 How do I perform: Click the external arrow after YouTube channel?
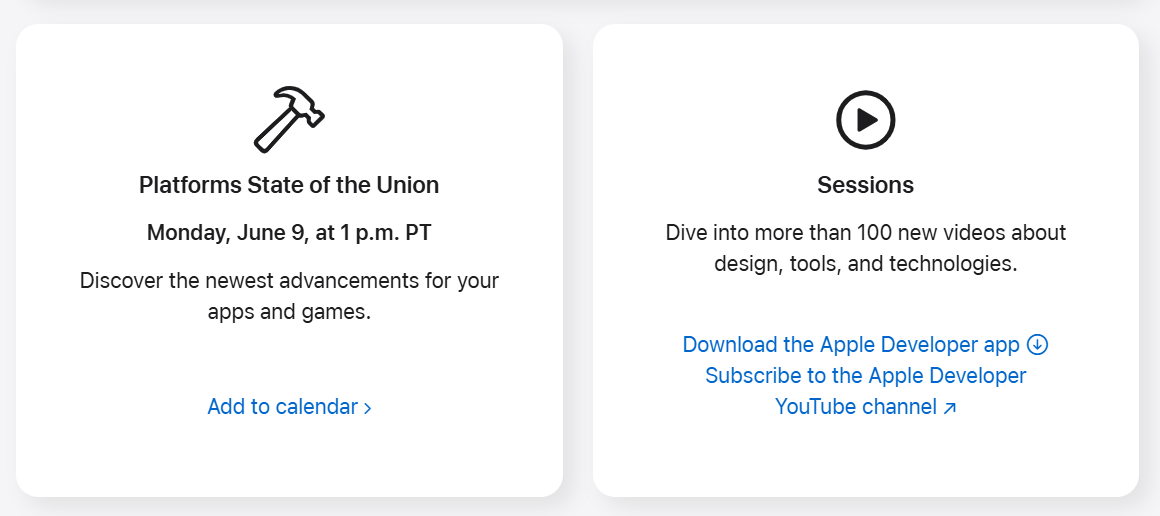click(950, 408)
